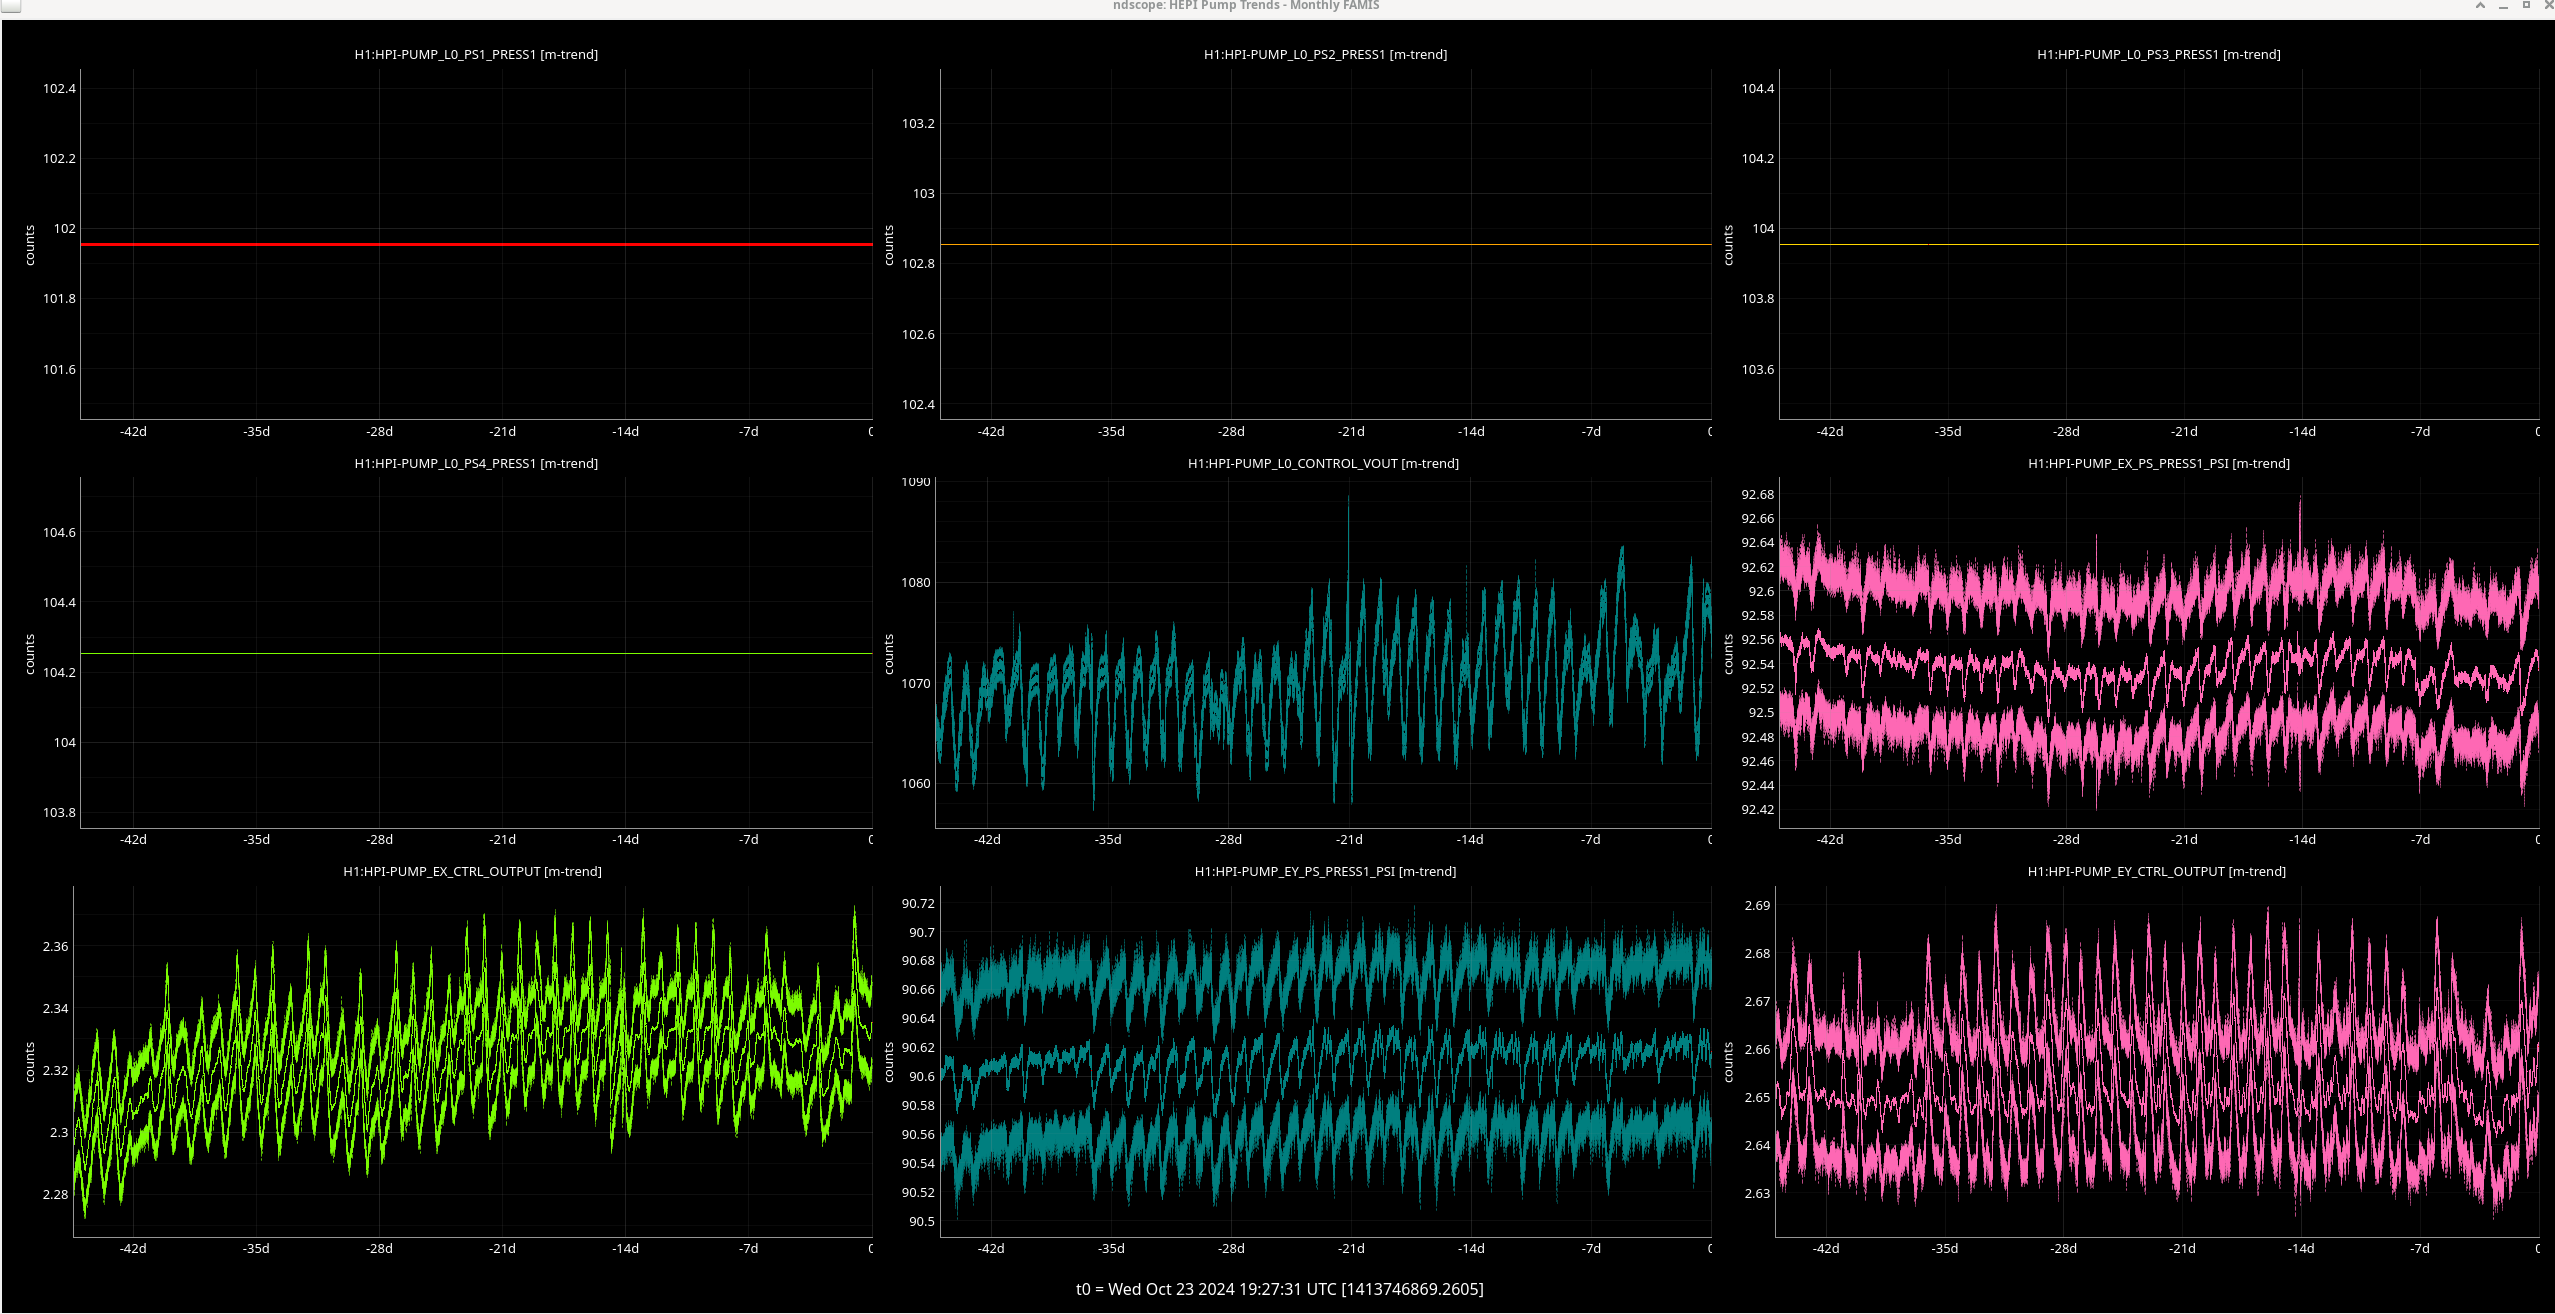Click the red trace in PS1_PRESS1 plot
This screenshot has height=1314, width=2555.
tap(476, 244)
